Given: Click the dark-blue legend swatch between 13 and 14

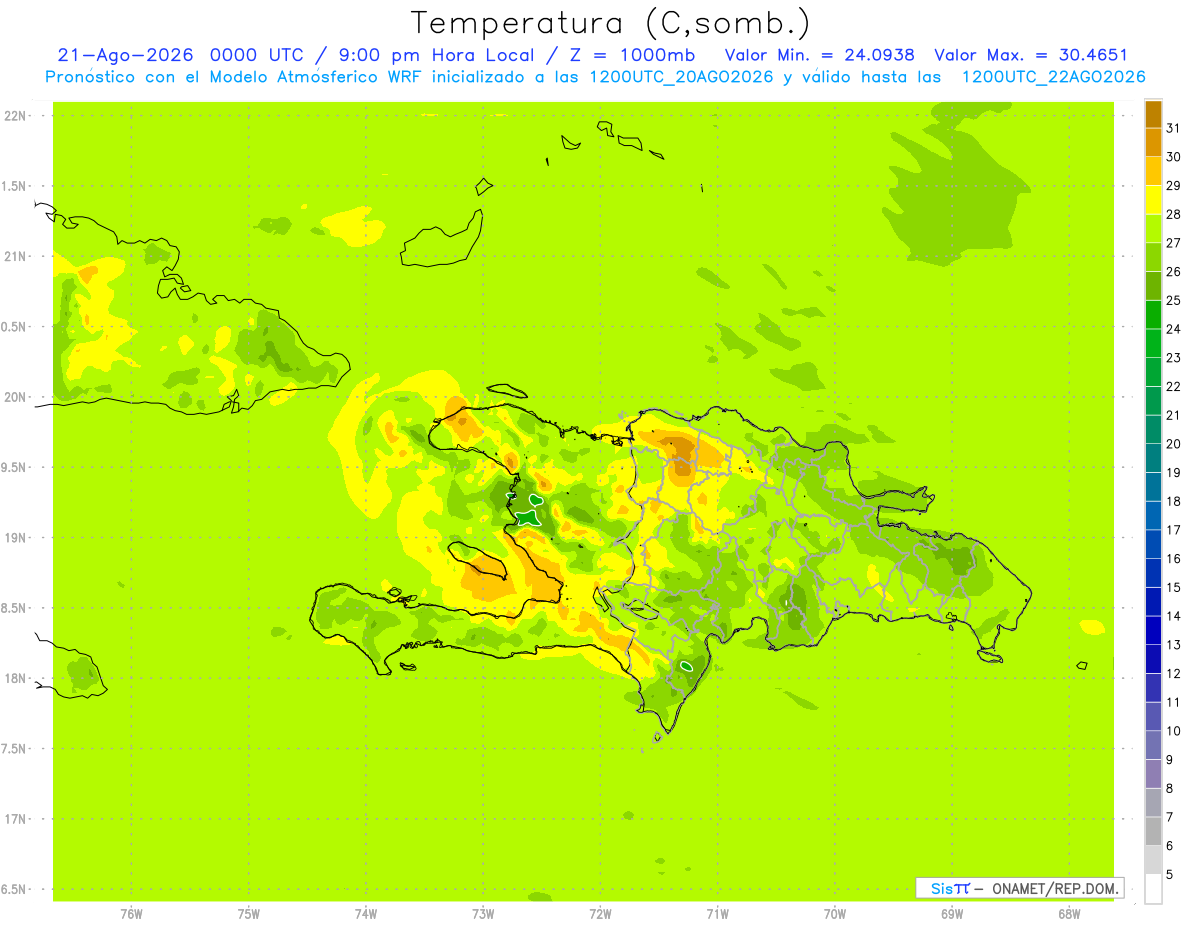Looking at the screenshot, I should click(x=1153, y=630).
